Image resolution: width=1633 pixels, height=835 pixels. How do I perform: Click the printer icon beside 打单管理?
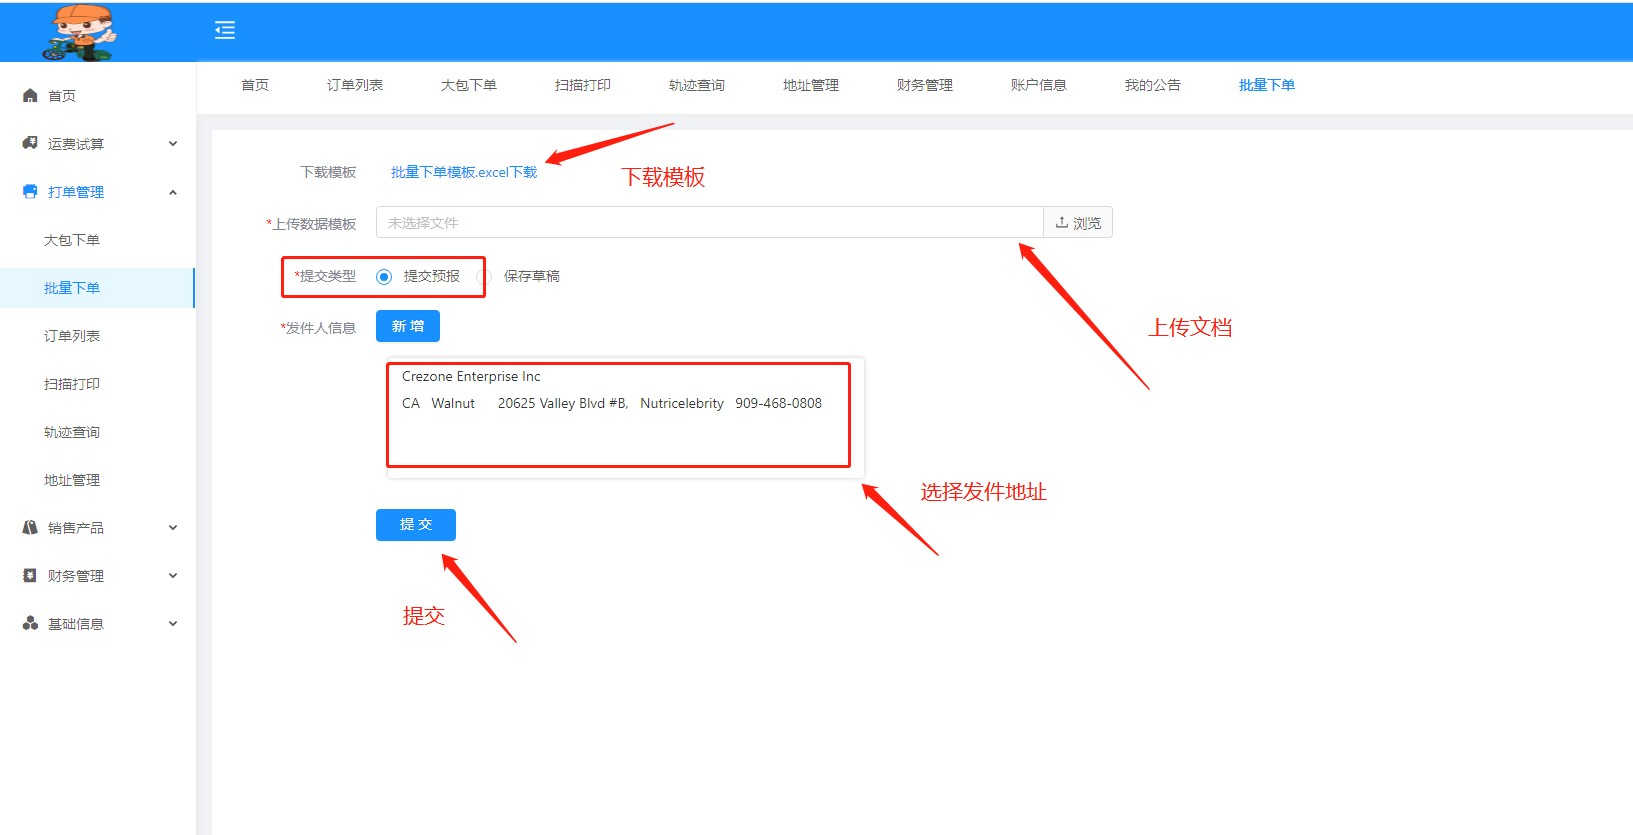click(30, 192)
